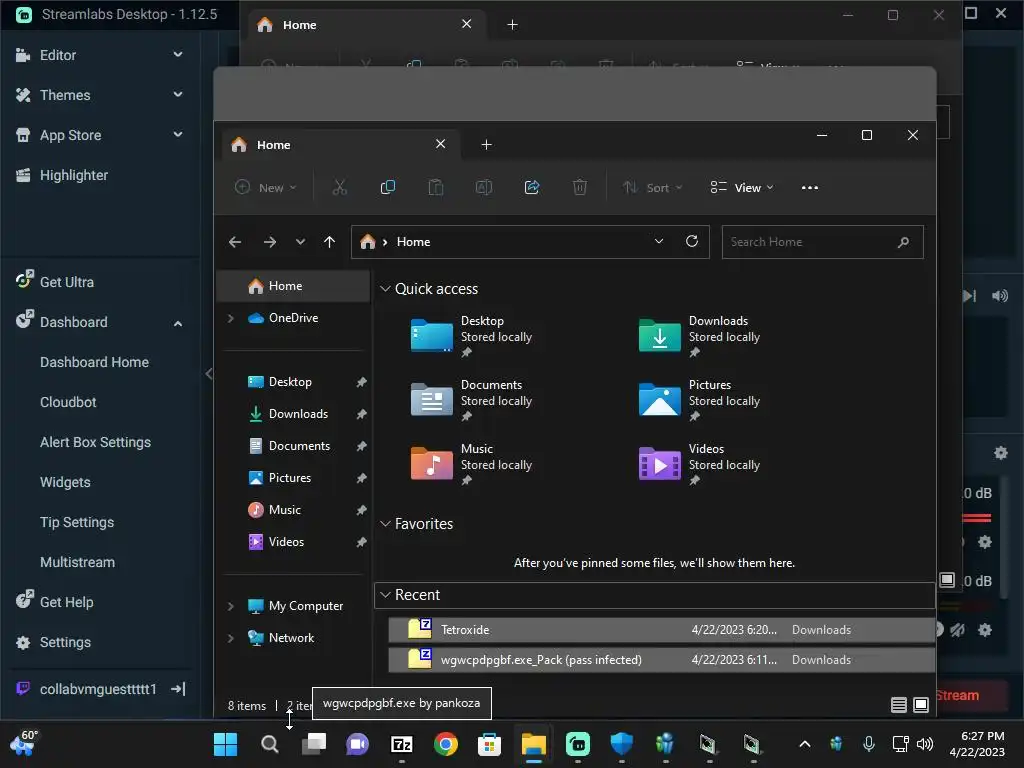1024x768 pixels.
Task: Click Get Ultra in Streamlabs
Action: [x=67, y=282]
